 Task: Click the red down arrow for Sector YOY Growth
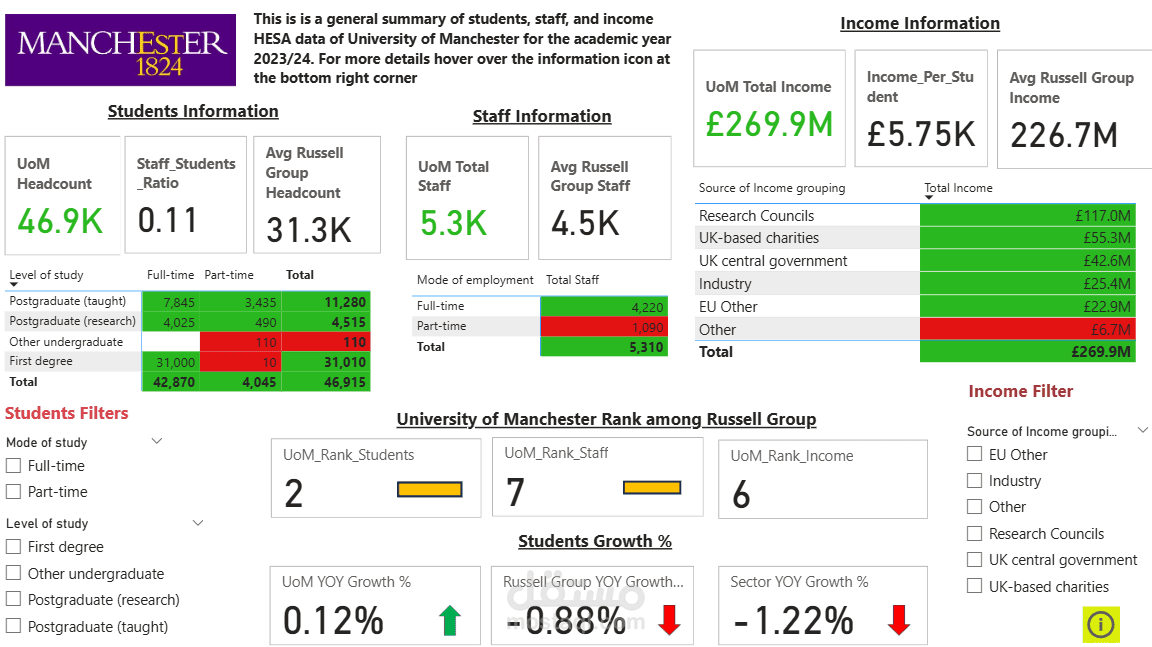pos(897,619)
